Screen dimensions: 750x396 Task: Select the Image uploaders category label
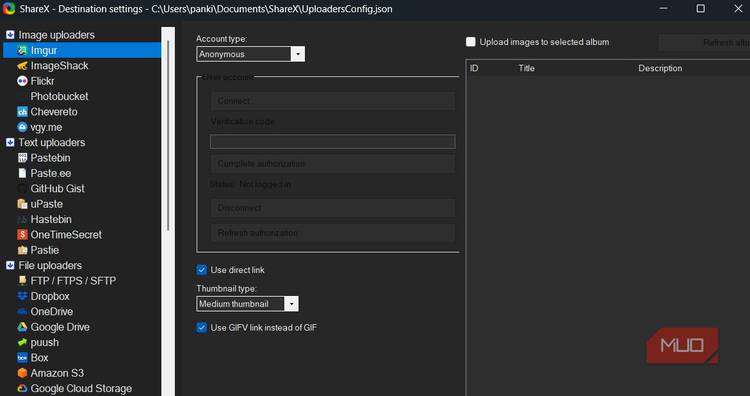pyautogui.click(x=56, y=35)
